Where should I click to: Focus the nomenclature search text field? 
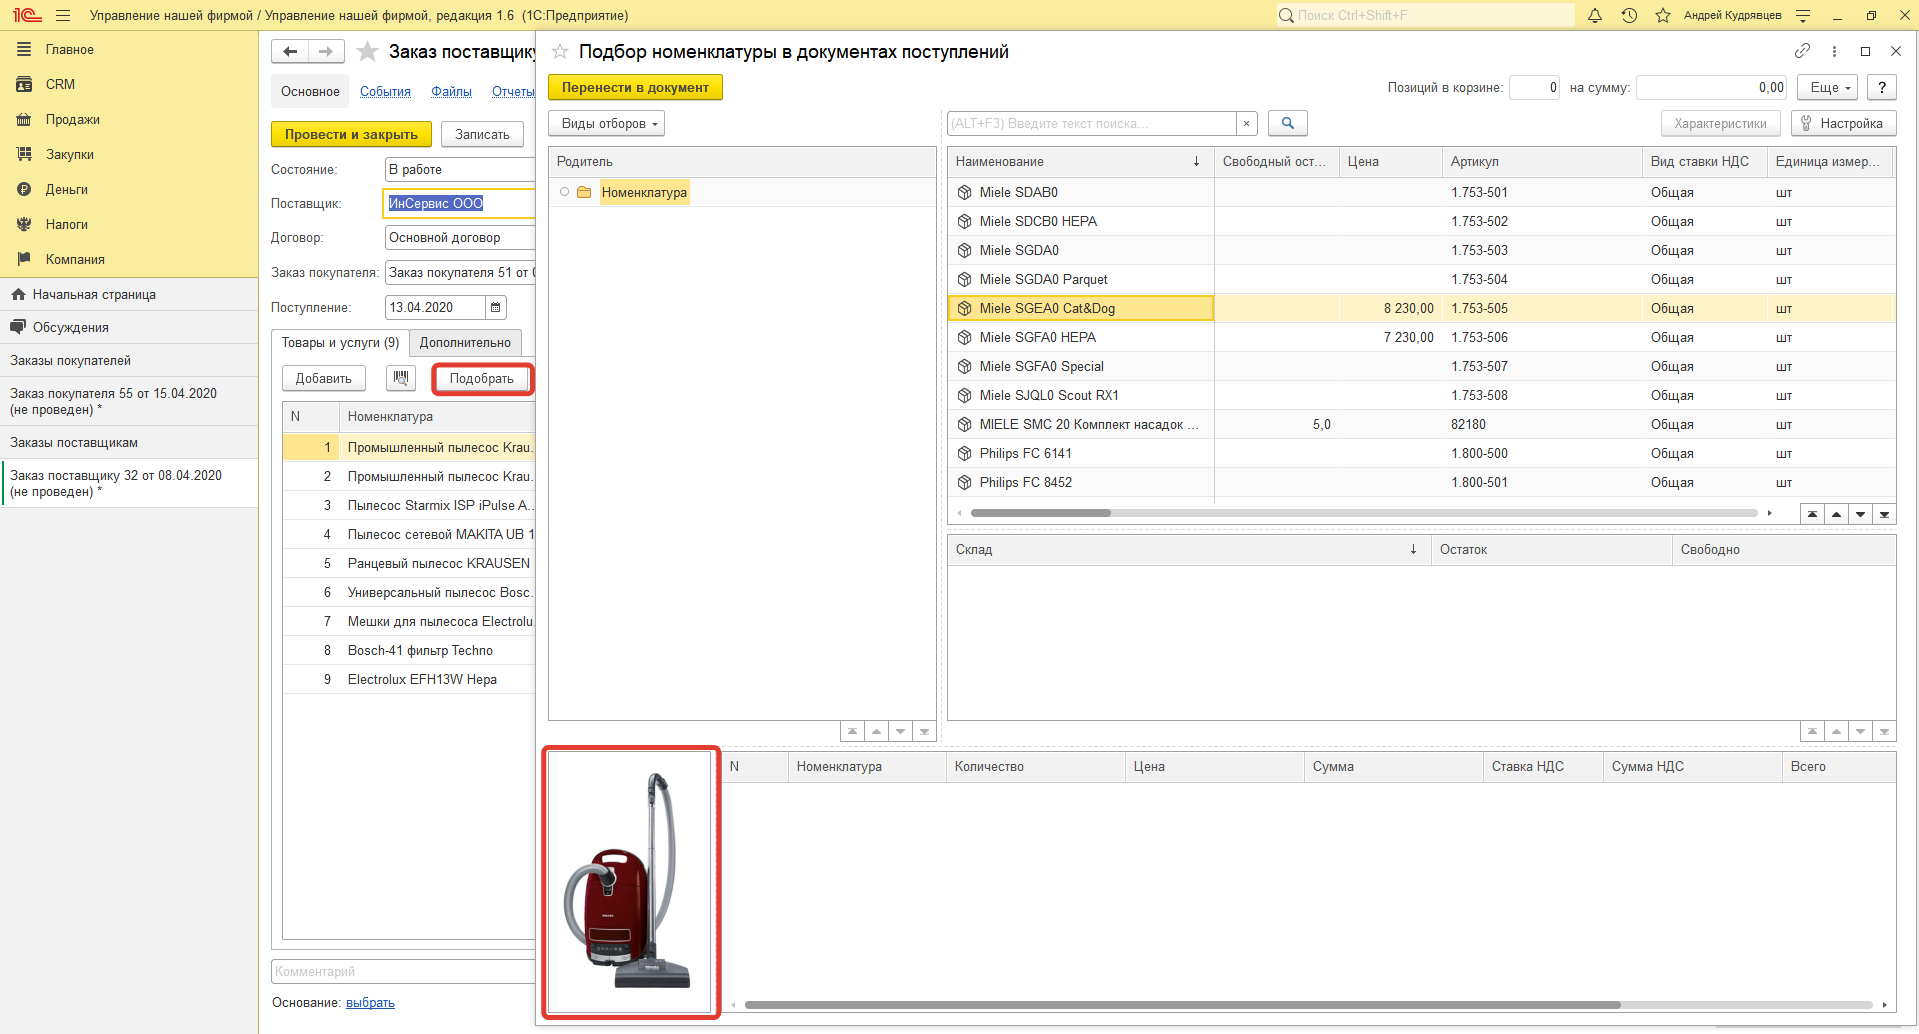coord(1091,123)
